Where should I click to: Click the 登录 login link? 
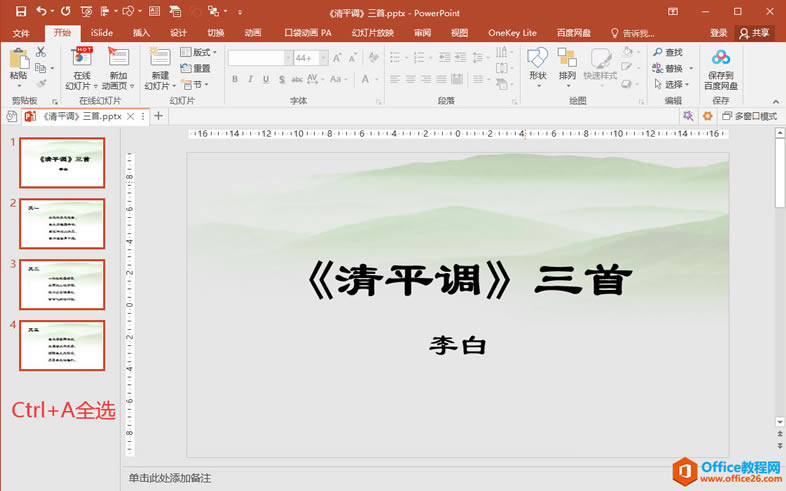(718, 33)
